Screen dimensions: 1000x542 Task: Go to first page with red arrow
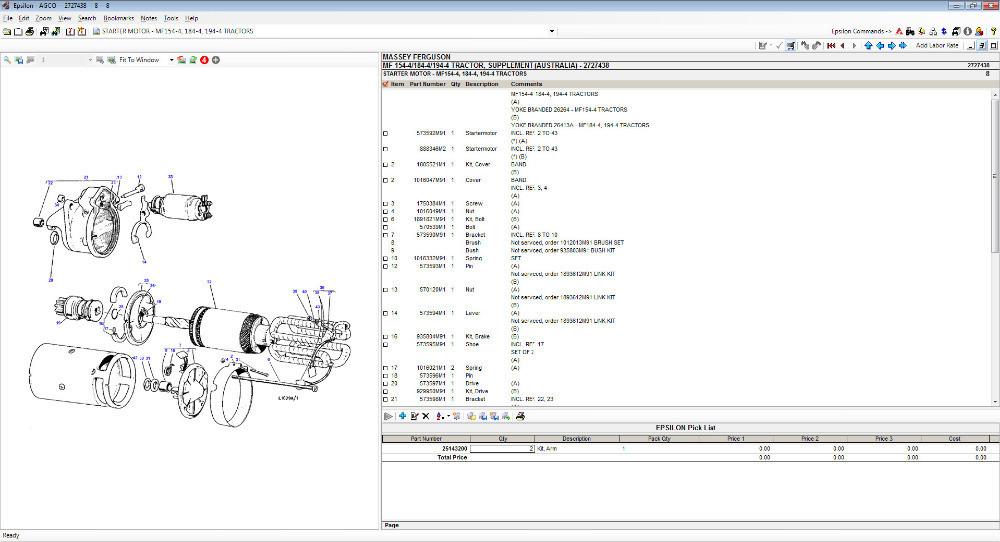[830, 45]
